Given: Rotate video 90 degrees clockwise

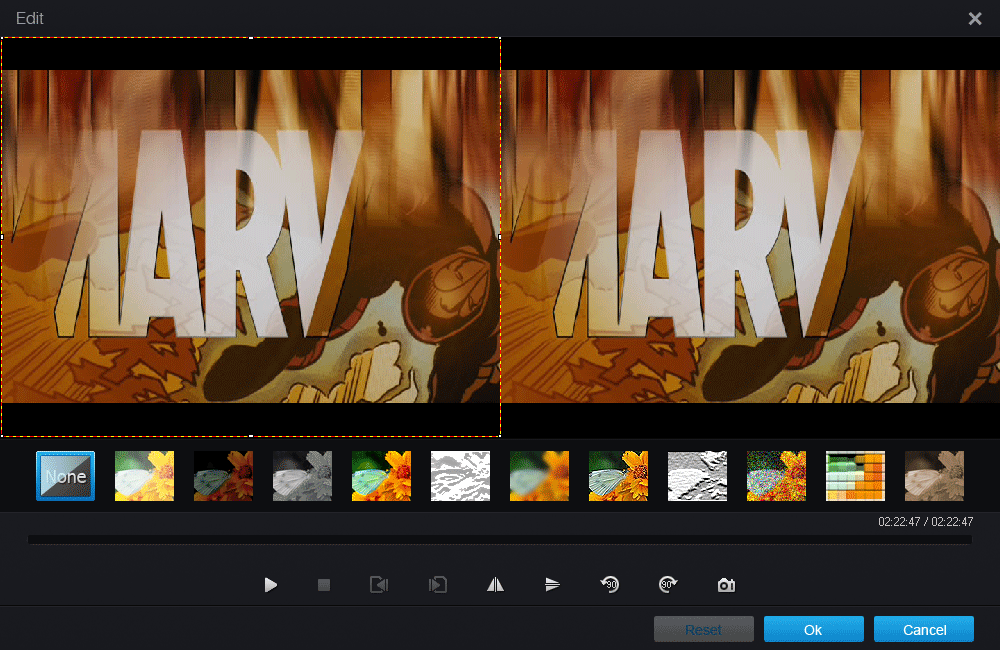Looking at the screenshot, I should coord(668,584).
